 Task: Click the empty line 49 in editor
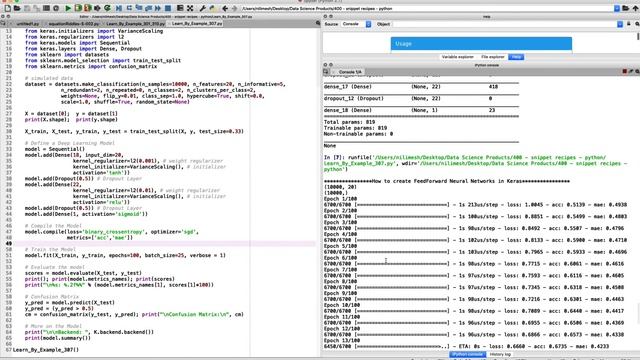coord(163,244)
